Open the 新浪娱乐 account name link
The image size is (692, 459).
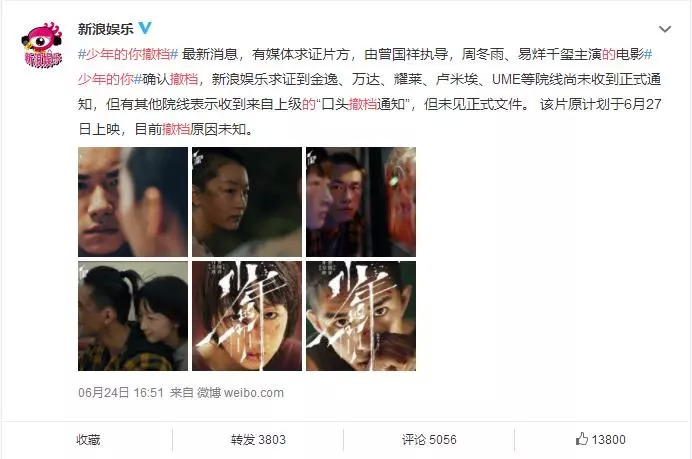tap(105, 29)
